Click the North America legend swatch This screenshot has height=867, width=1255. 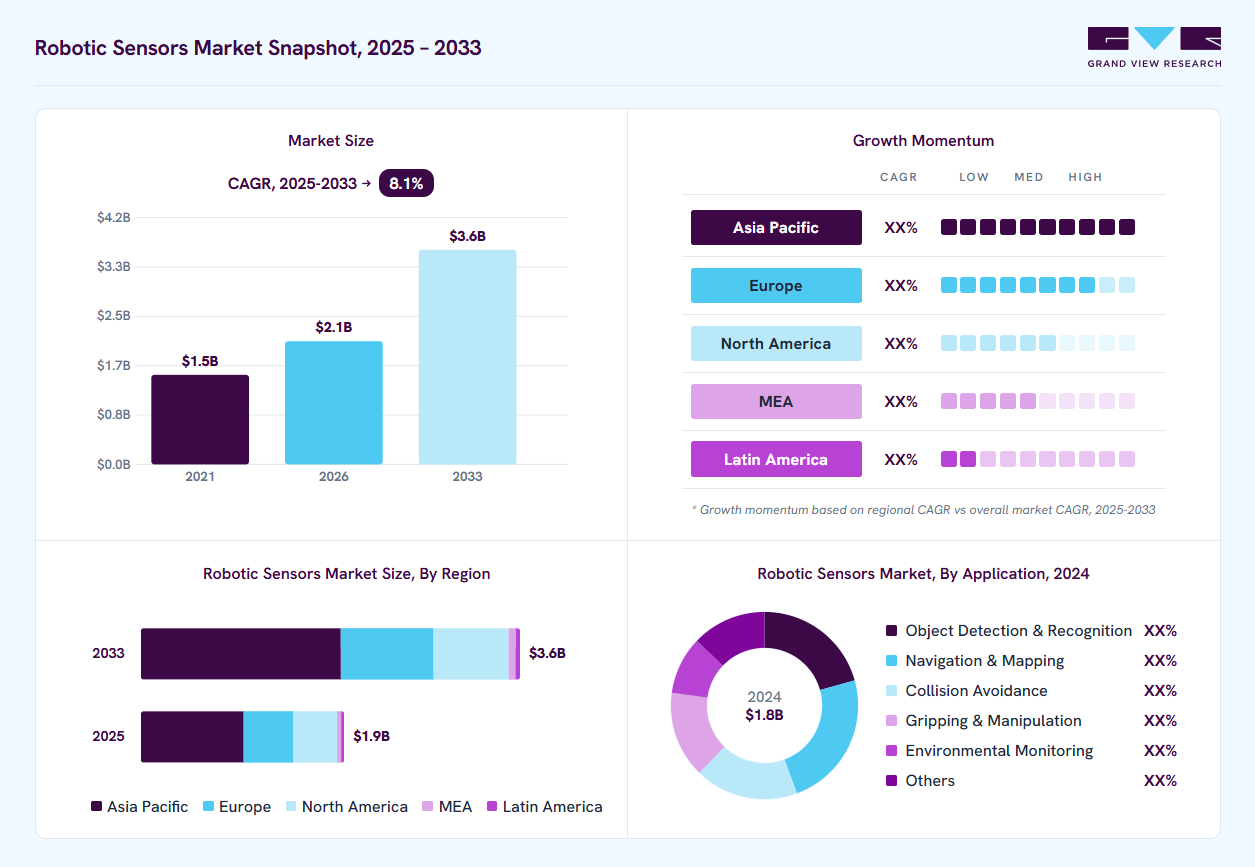pos(291,806)
